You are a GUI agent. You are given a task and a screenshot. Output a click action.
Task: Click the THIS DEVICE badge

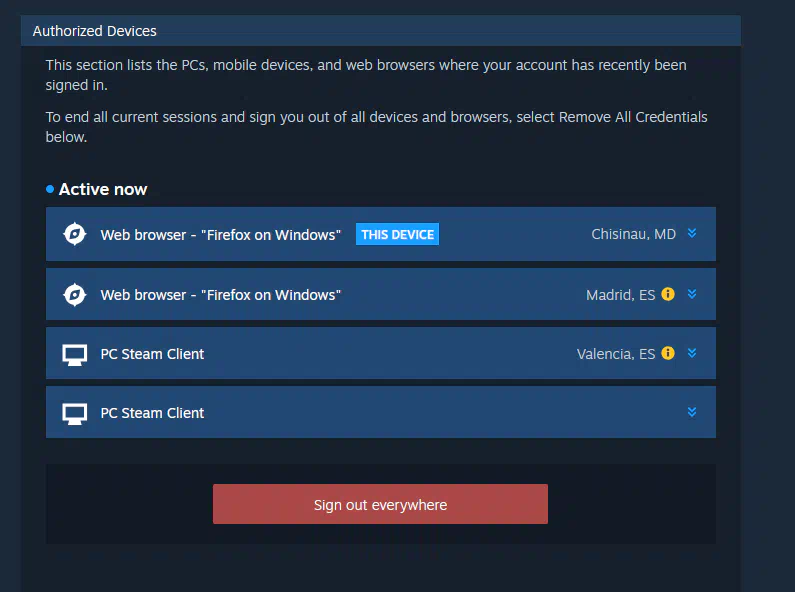coord(398,234)
